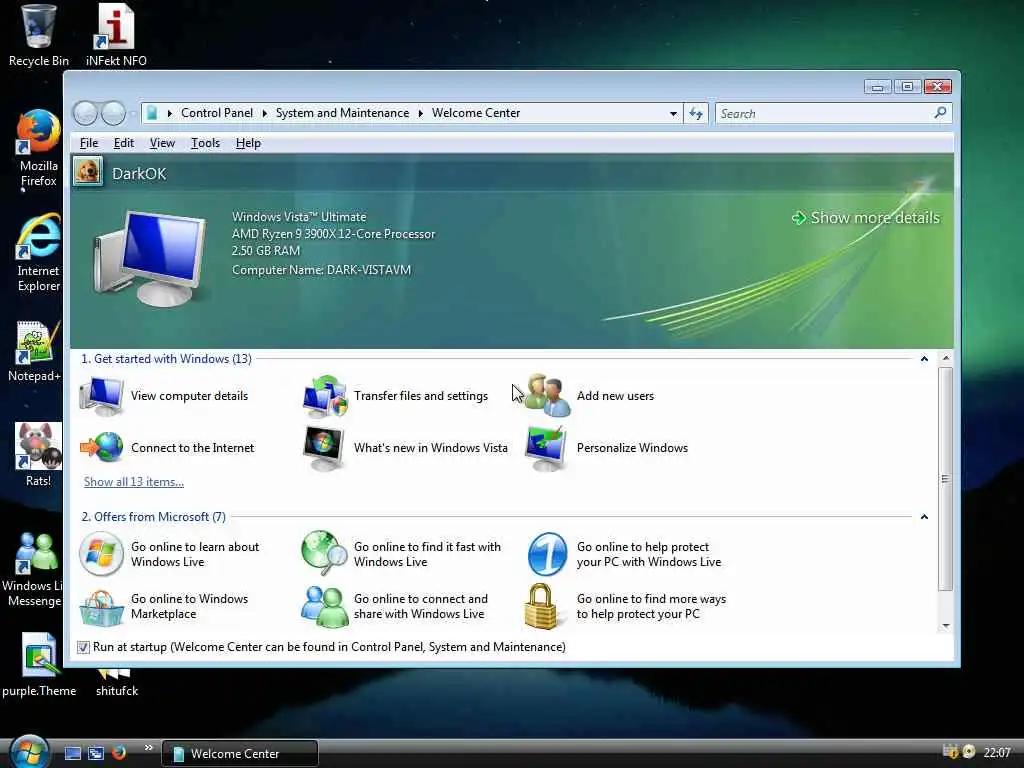
Task: Collapse Get started with Windows section
Action: click(x=924, y=359)
